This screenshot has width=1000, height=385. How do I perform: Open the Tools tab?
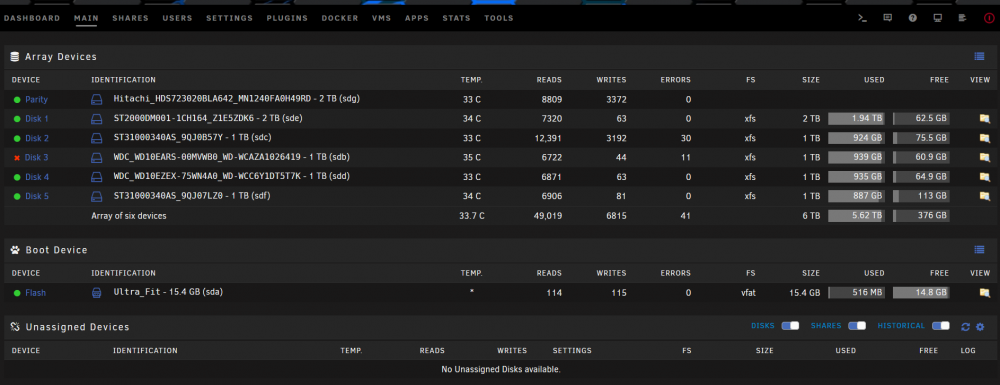click(x=499, y=18)
